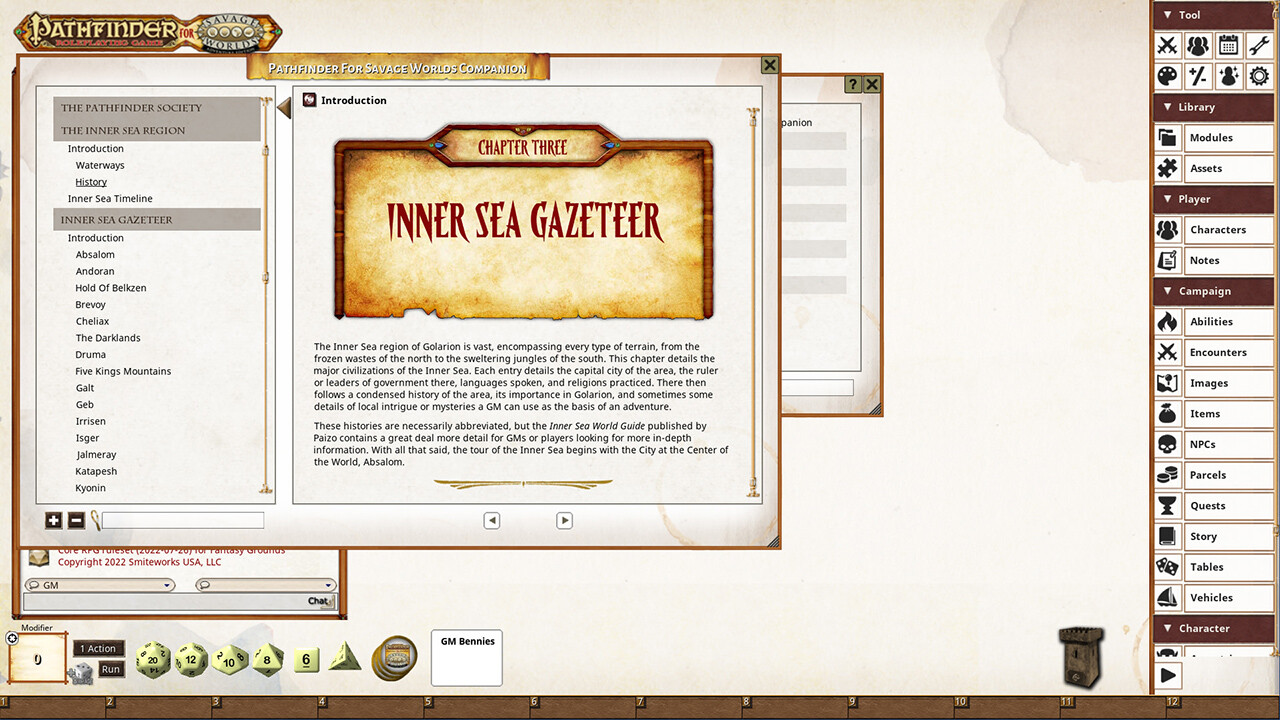Viewport: 1280px width, 720px height.
Task: Go to the next page arrow
Action: point(564,520)
